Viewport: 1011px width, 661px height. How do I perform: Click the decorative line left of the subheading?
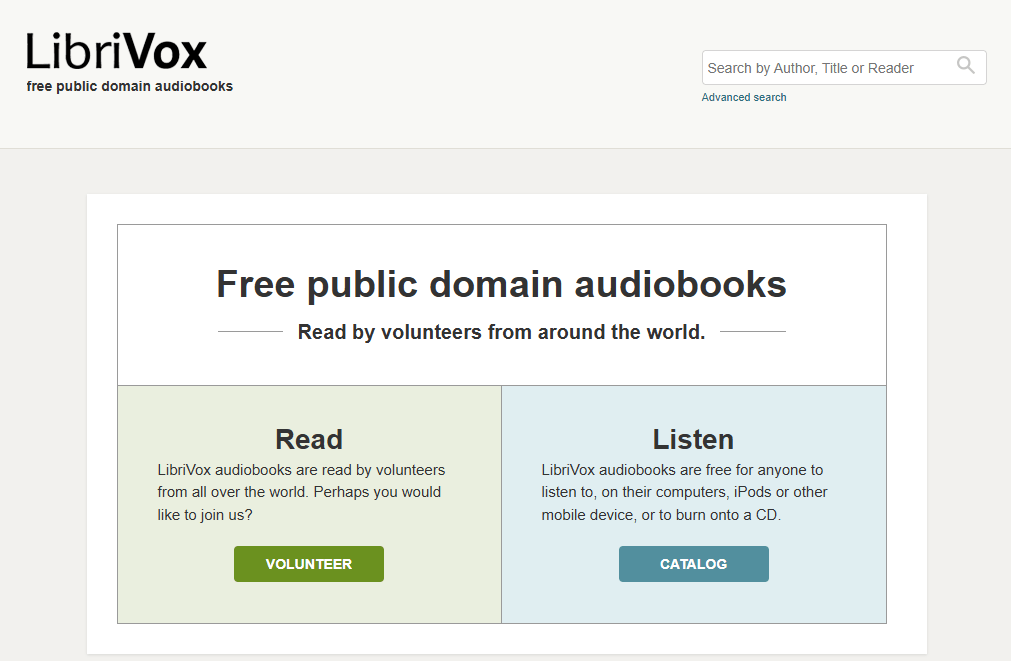(250, 332)
